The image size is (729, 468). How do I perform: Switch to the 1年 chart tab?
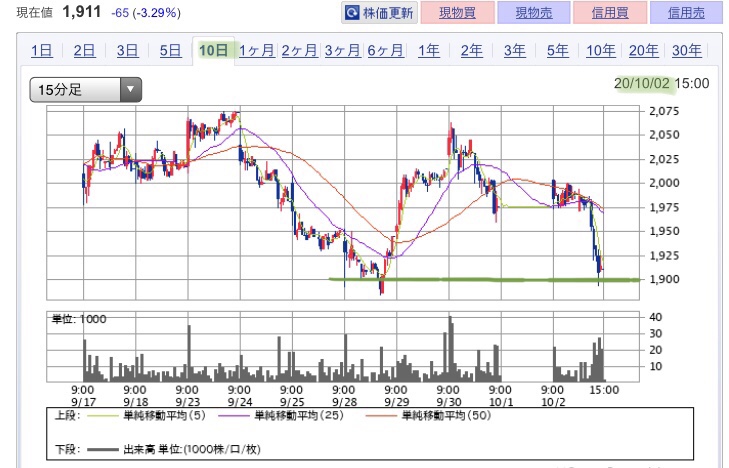pos(429,50)
